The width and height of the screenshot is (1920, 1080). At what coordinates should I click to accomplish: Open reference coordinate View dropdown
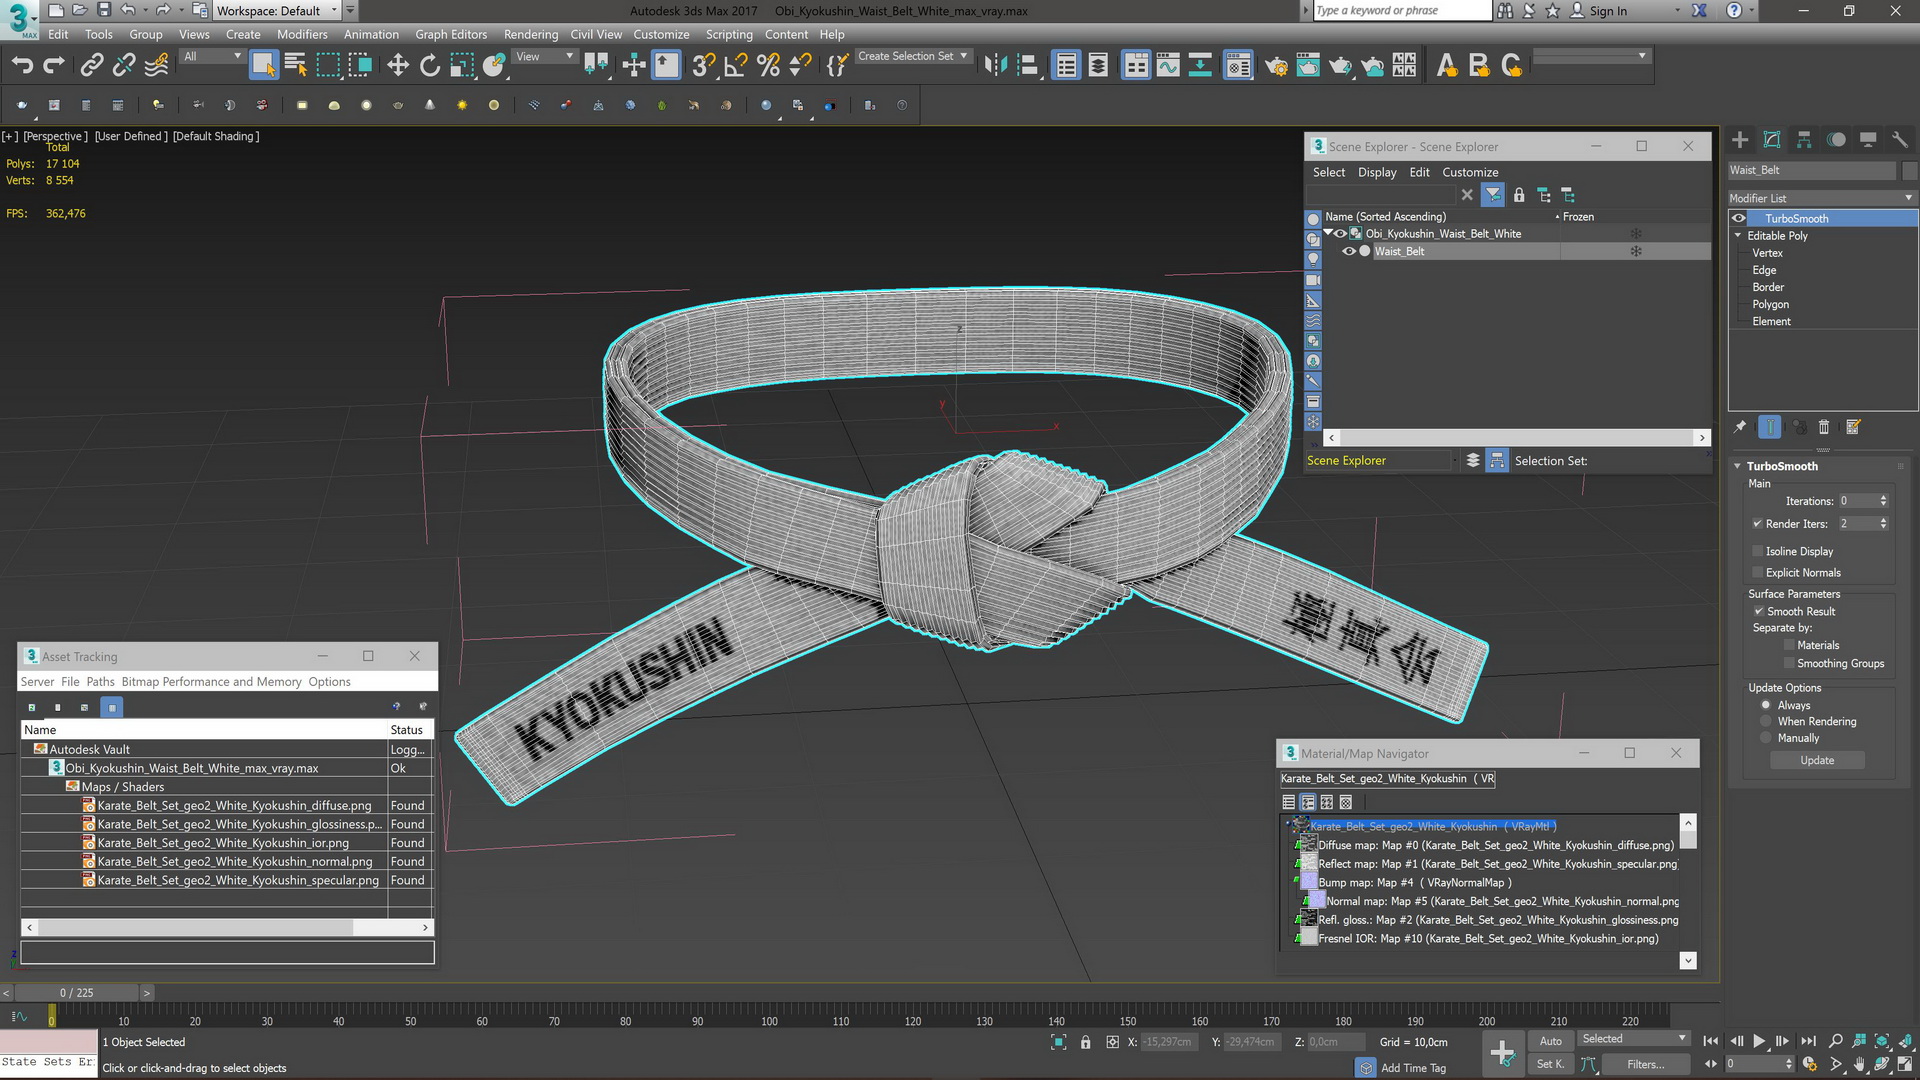(x=544, y=57)
